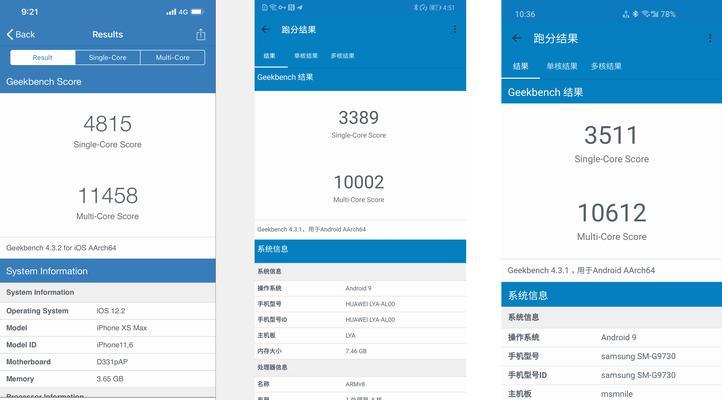722x400 pixels.
Task: Tap back arrow in Huawei 跑分结果 screen
Action: coord(265,29)
